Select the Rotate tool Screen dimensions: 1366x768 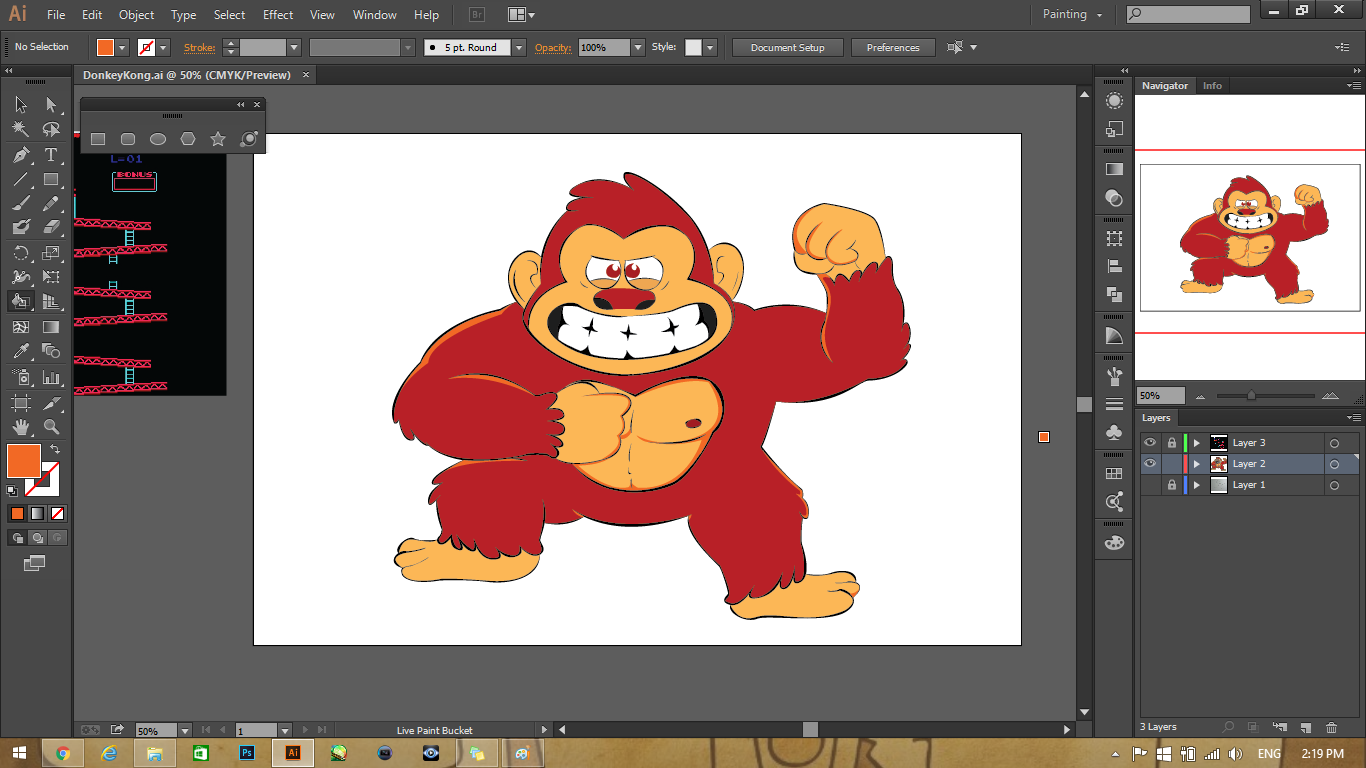tap(21, 253)
